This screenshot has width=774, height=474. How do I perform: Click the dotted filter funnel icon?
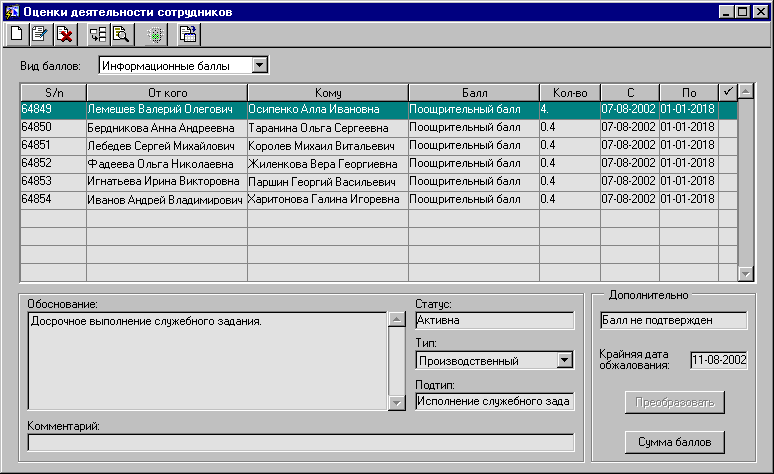pos(155,35)
